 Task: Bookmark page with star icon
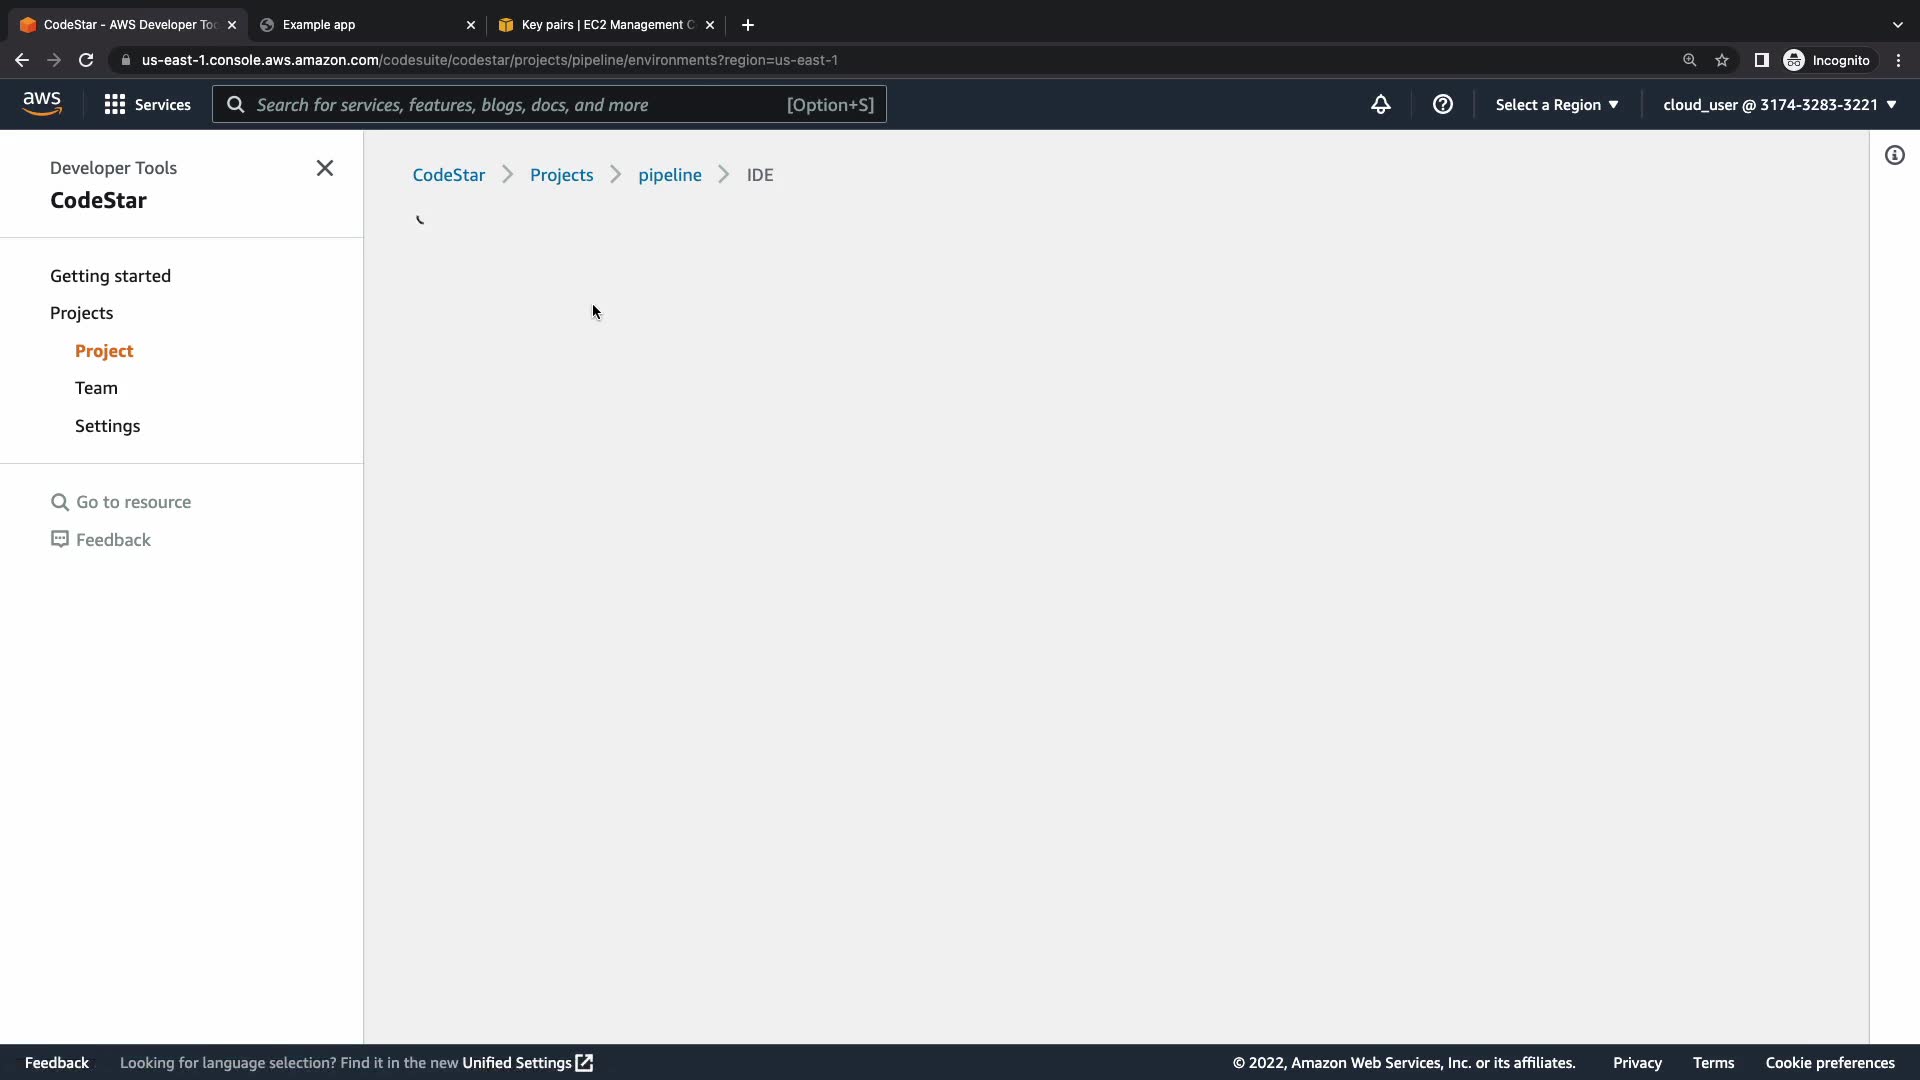point(1722,60)
